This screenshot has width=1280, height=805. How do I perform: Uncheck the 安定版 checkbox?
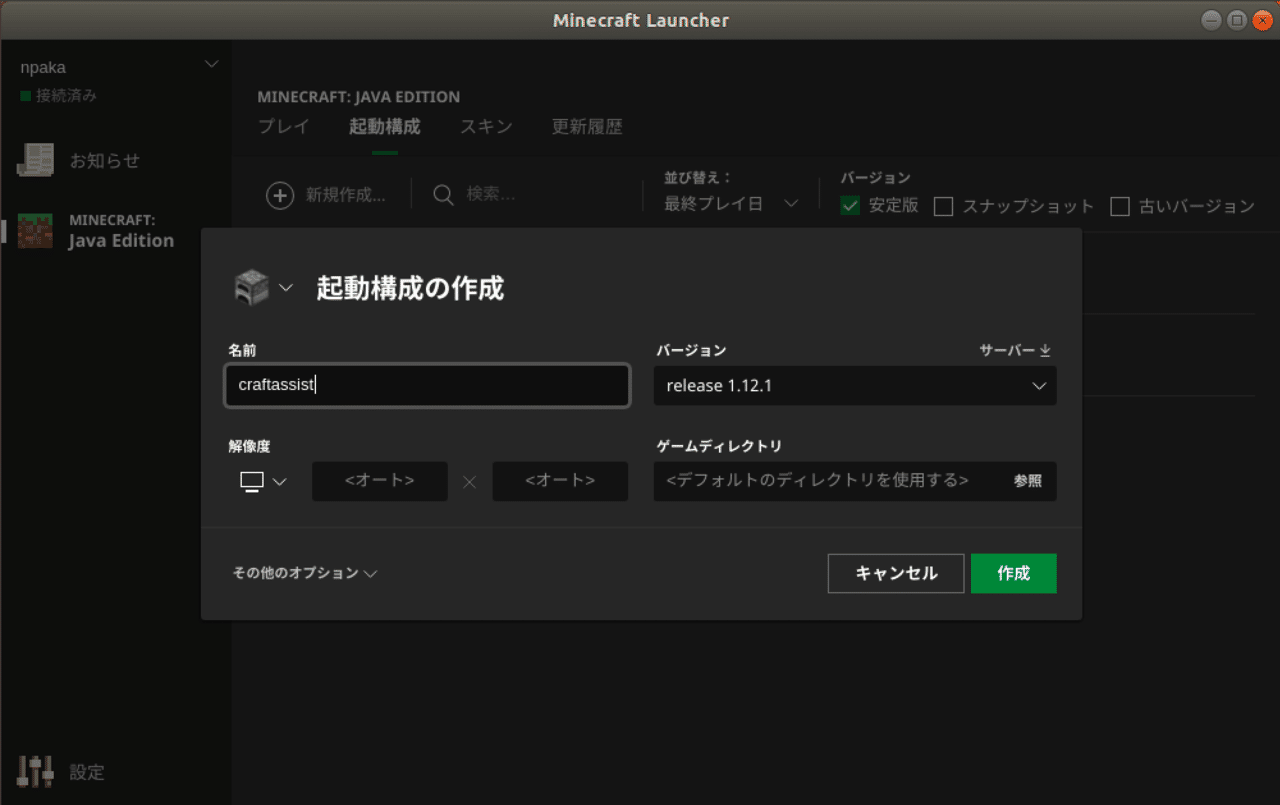pos(850,205)
